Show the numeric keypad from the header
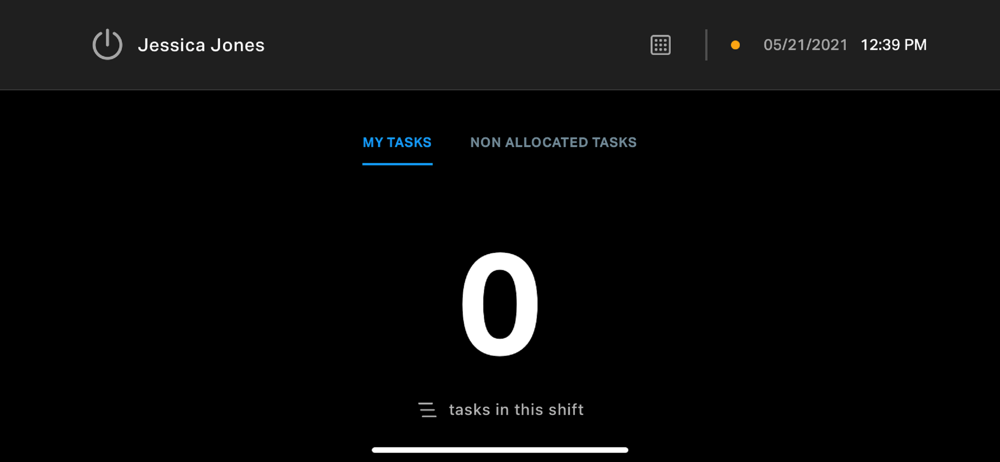Screen dimensions: 1000x462 point(660,45)
